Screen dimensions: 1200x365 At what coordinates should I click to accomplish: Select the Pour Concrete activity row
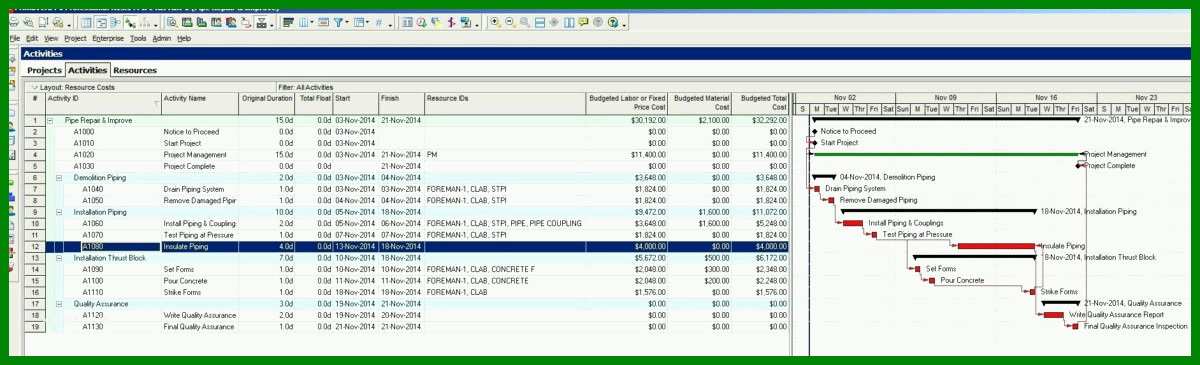click(405, 280)
